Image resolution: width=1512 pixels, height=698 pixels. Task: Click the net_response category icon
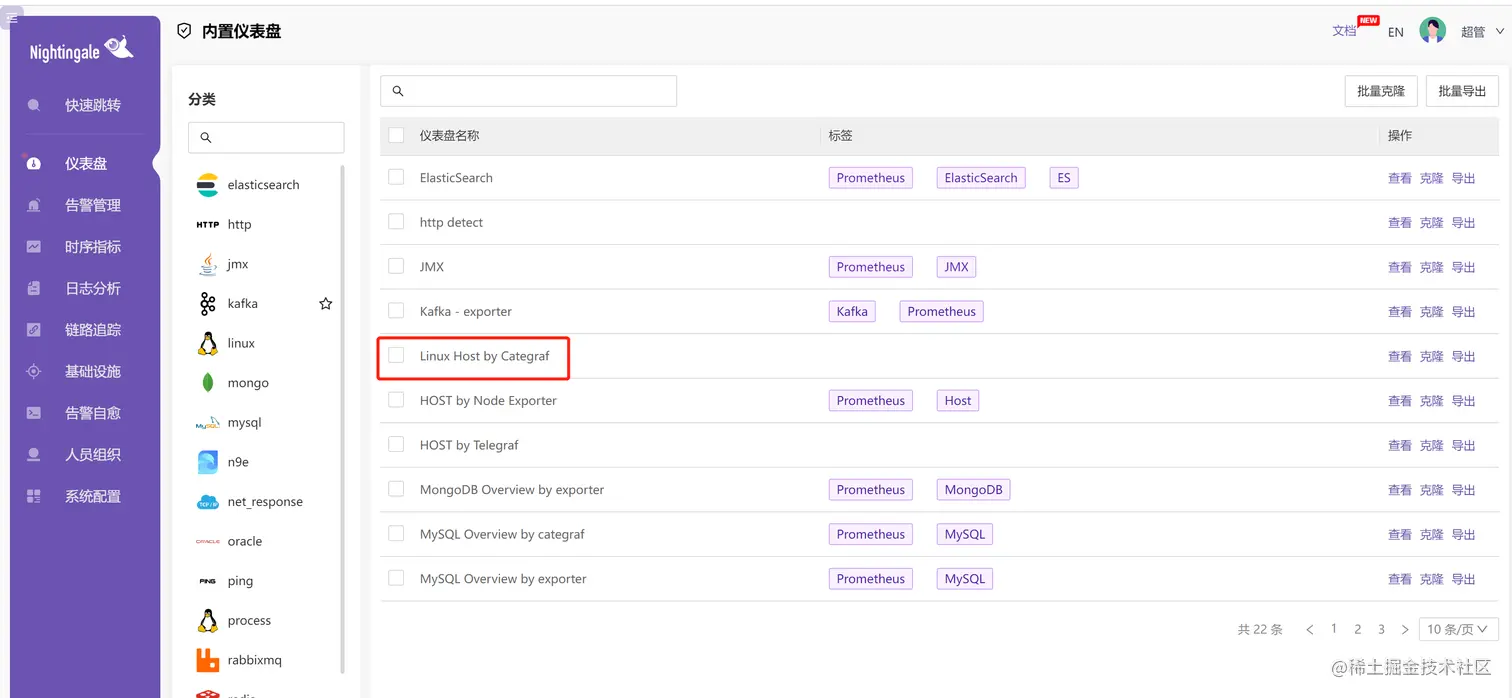point(207,502)
